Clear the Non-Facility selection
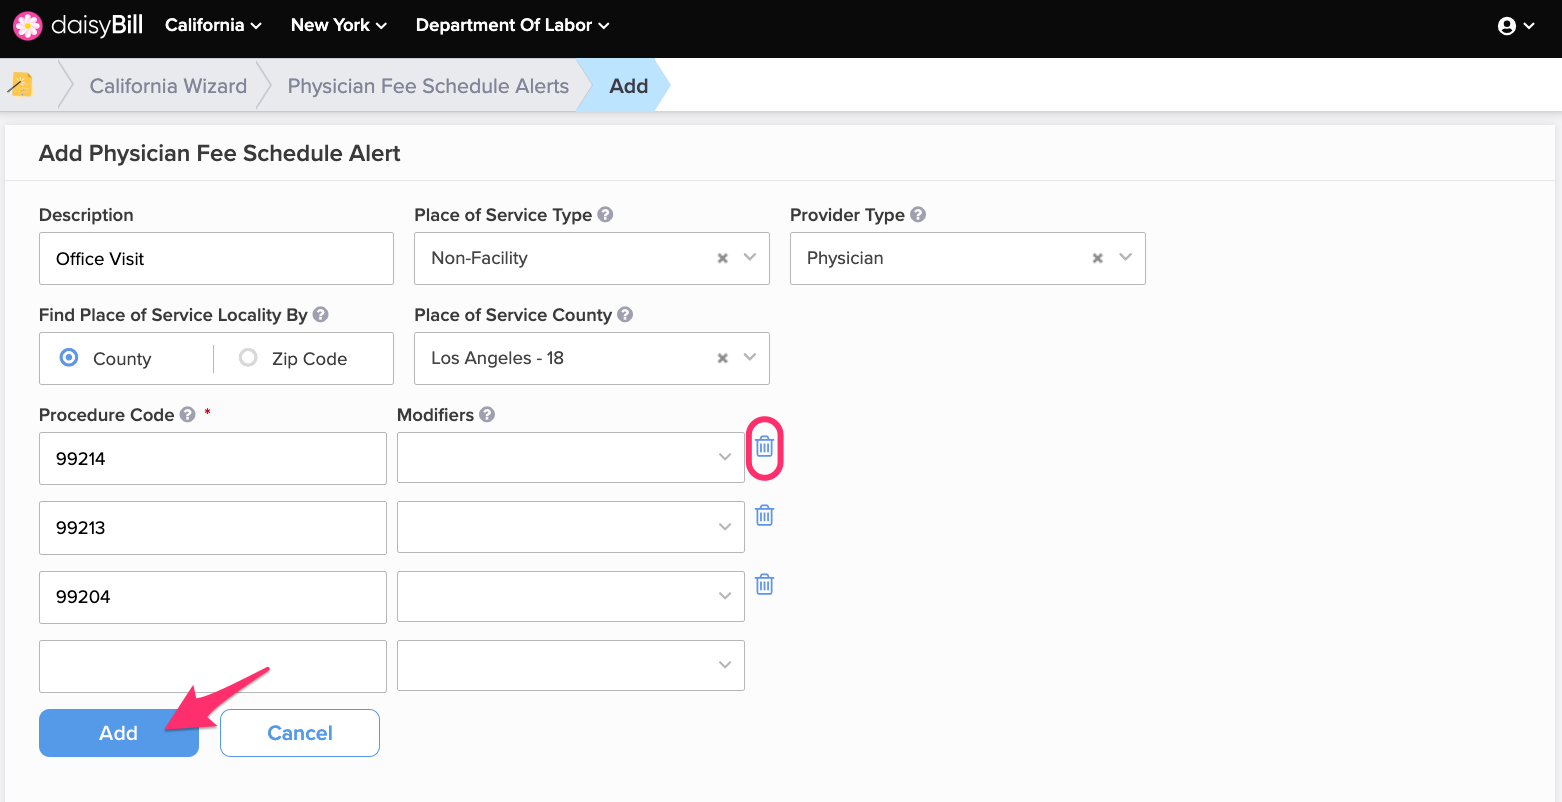The height and width of the screenshot is (802, 1562). tap(722, 258)
